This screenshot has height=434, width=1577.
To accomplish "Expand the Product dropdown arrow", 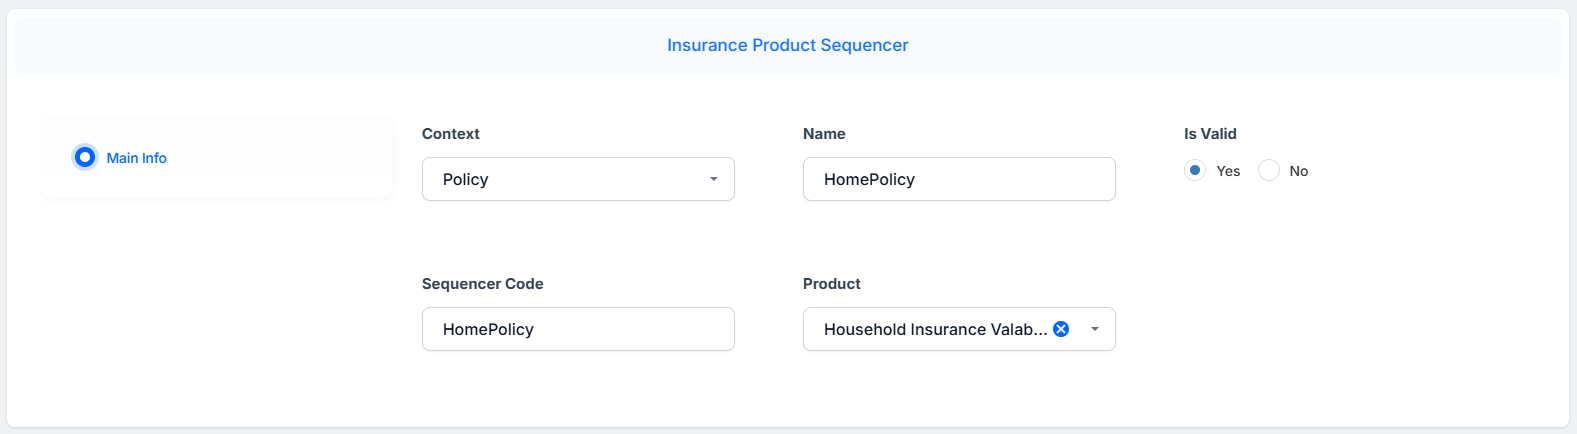I will [1095, 329].
